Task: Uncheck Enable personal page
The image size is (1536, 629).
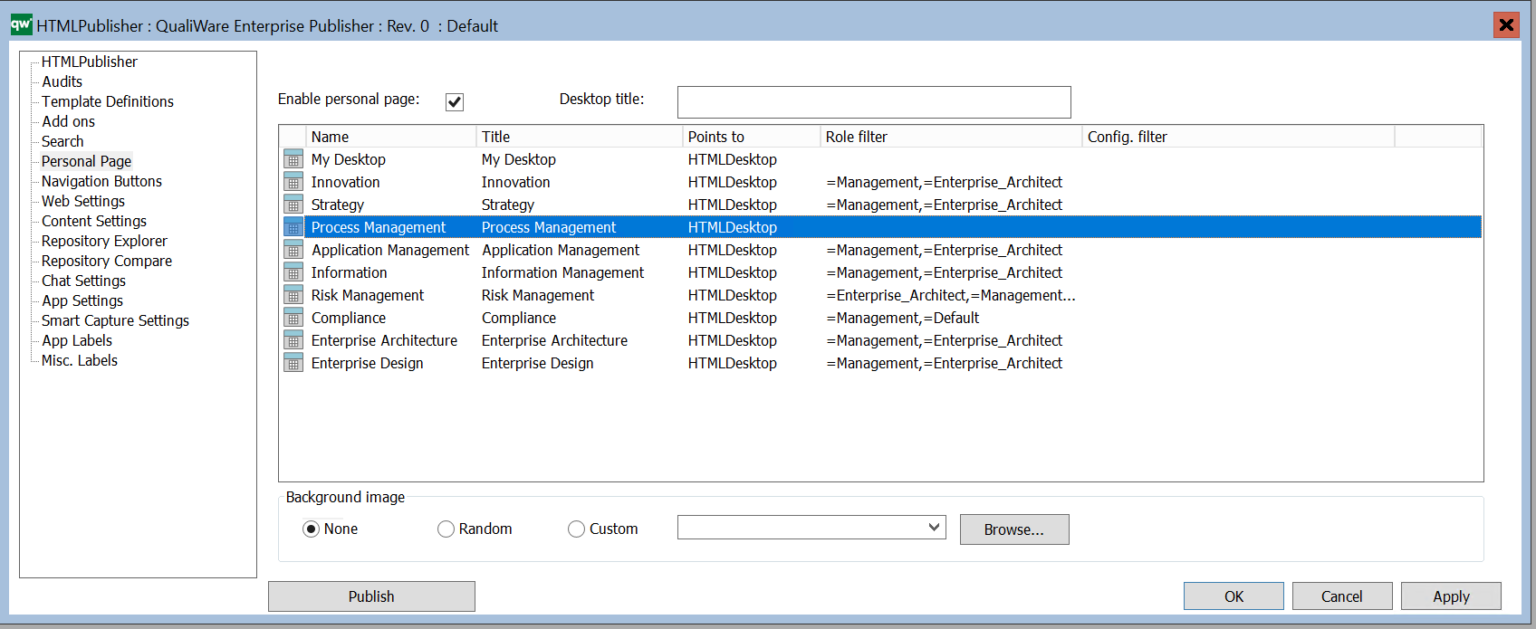Action: point(454,101)
